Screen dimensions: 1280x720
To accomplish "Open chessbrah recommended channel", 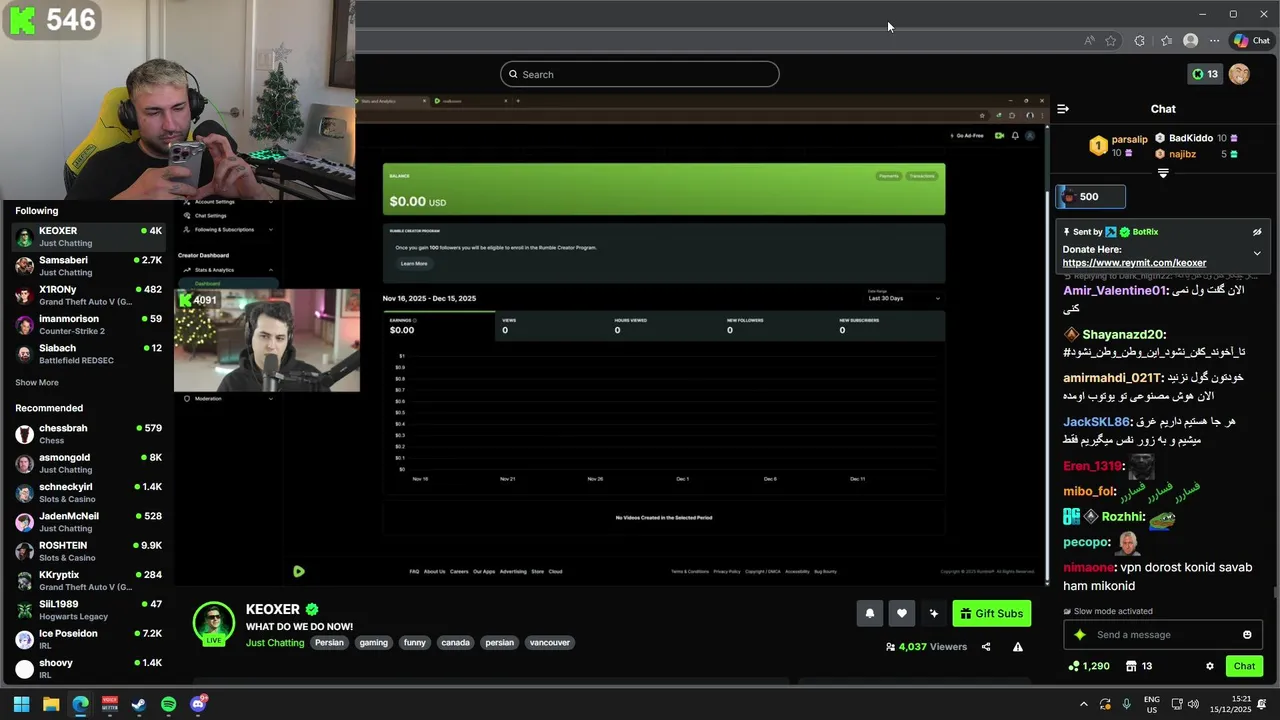I will click(89, 434).
